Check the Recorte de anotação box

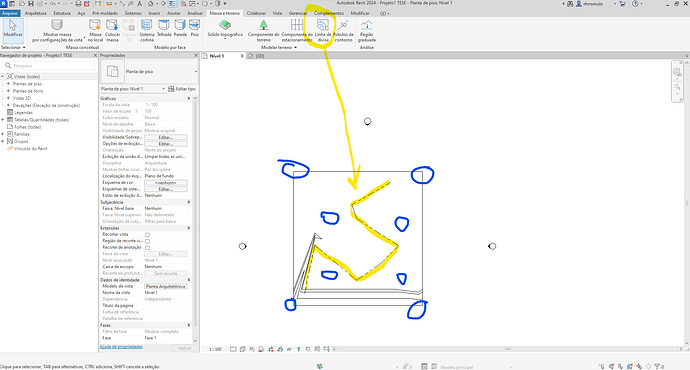[x=147, y=248]
